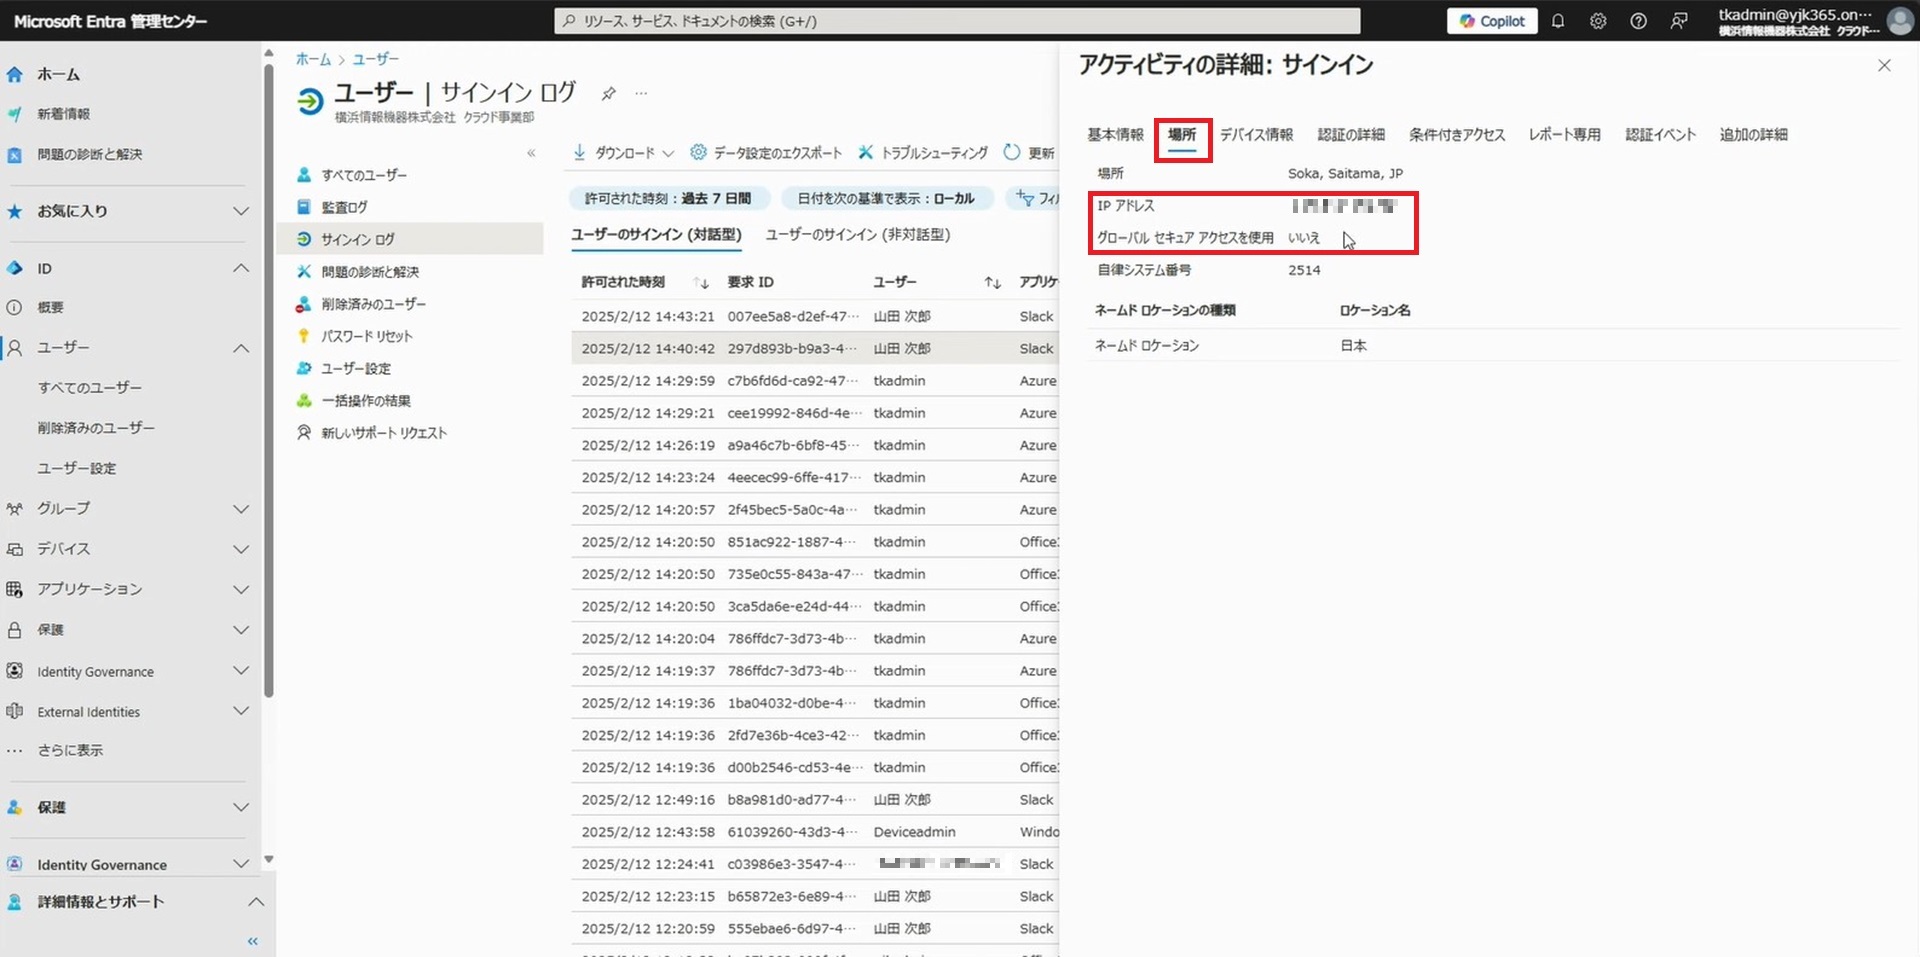
Task: Click the left sidebar vertical scrollbar
Action: [x=268, y=380]
